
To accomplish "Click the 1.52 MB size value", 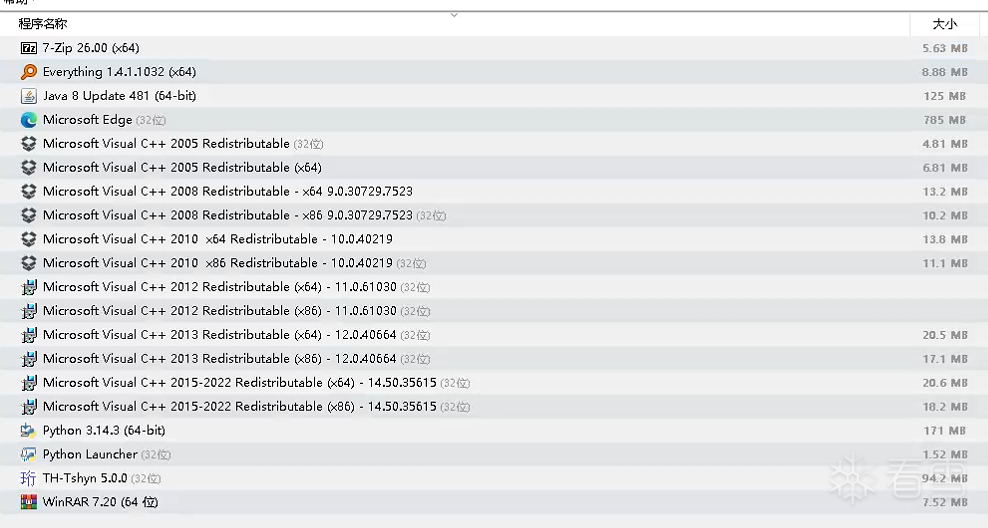I will [x=945, y=455].
